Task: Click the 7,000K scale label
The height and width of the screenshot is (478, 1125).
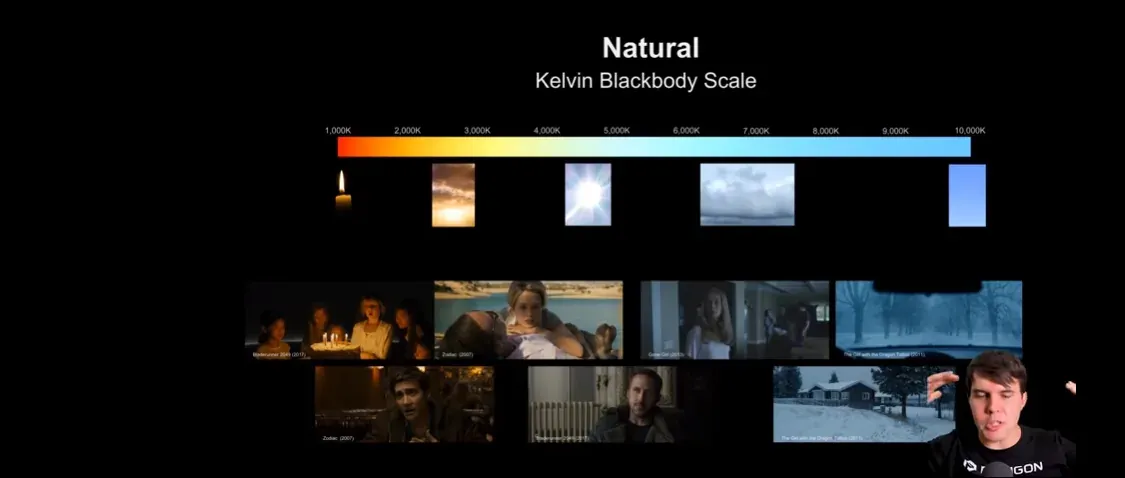Action: pyautogui.click(x=756, y=131)
